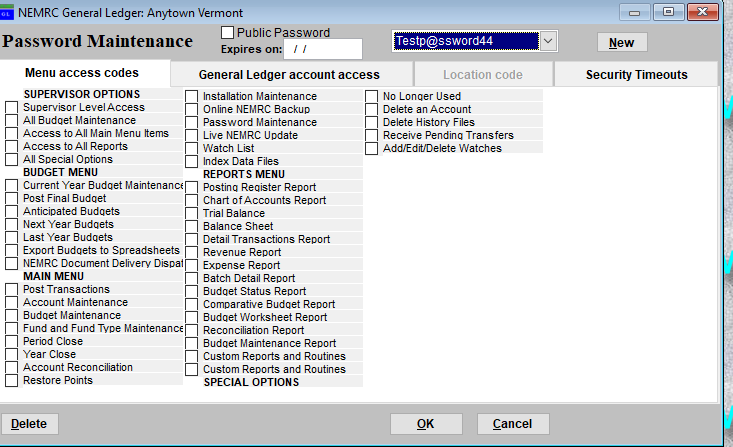The width and height of the screenshot is (733, 447).
Task: Enable Access to All Reports
Action: pyautogui.click(x=12, y=146)
